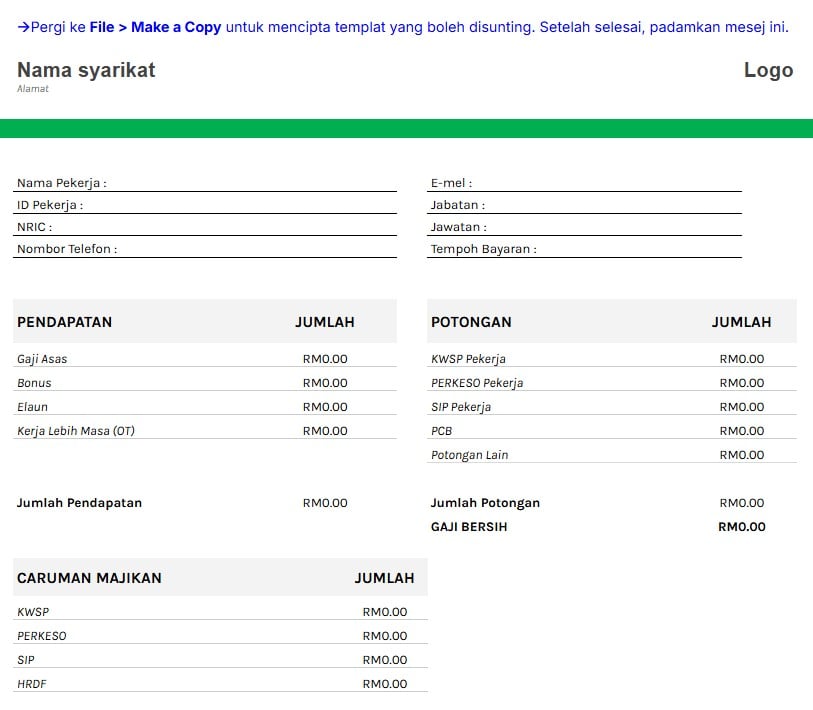Select the RM0.00 amount for Gaji Asas
This screenshot has width=813, height=710.
(325, 359)
